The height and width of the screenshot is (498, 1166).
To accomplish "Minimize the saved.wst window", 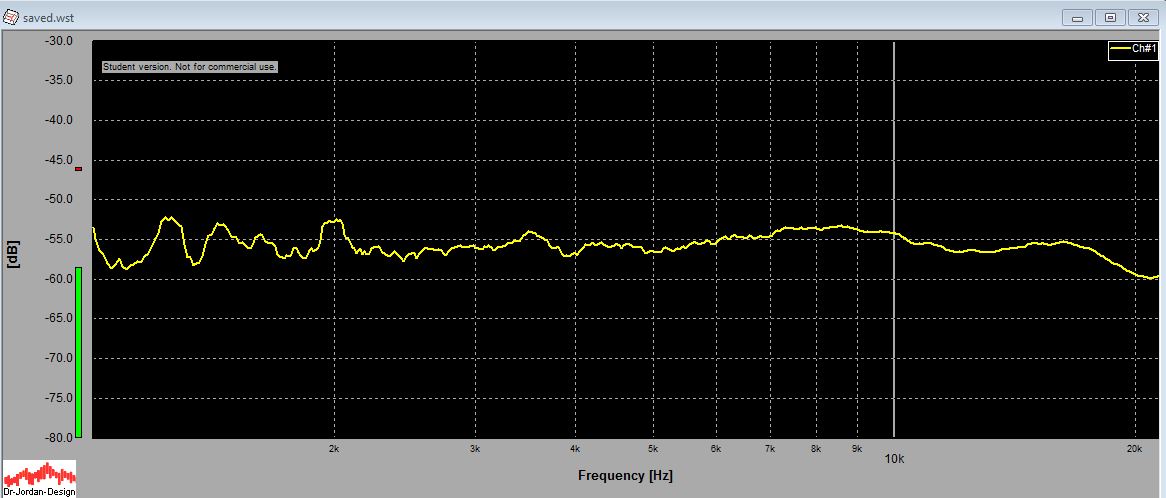I will pyautogui.click(x=1077, y=17).
